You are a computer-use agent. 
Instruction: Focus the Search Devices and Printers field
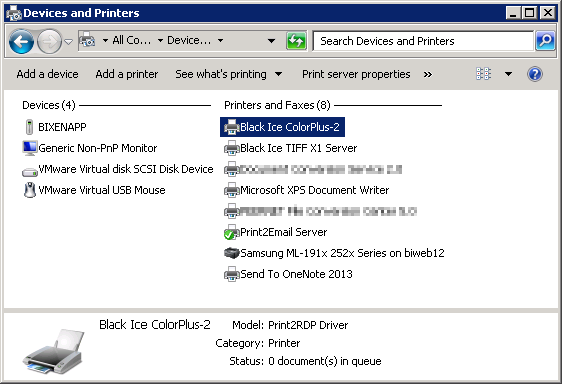click(423, 41)
